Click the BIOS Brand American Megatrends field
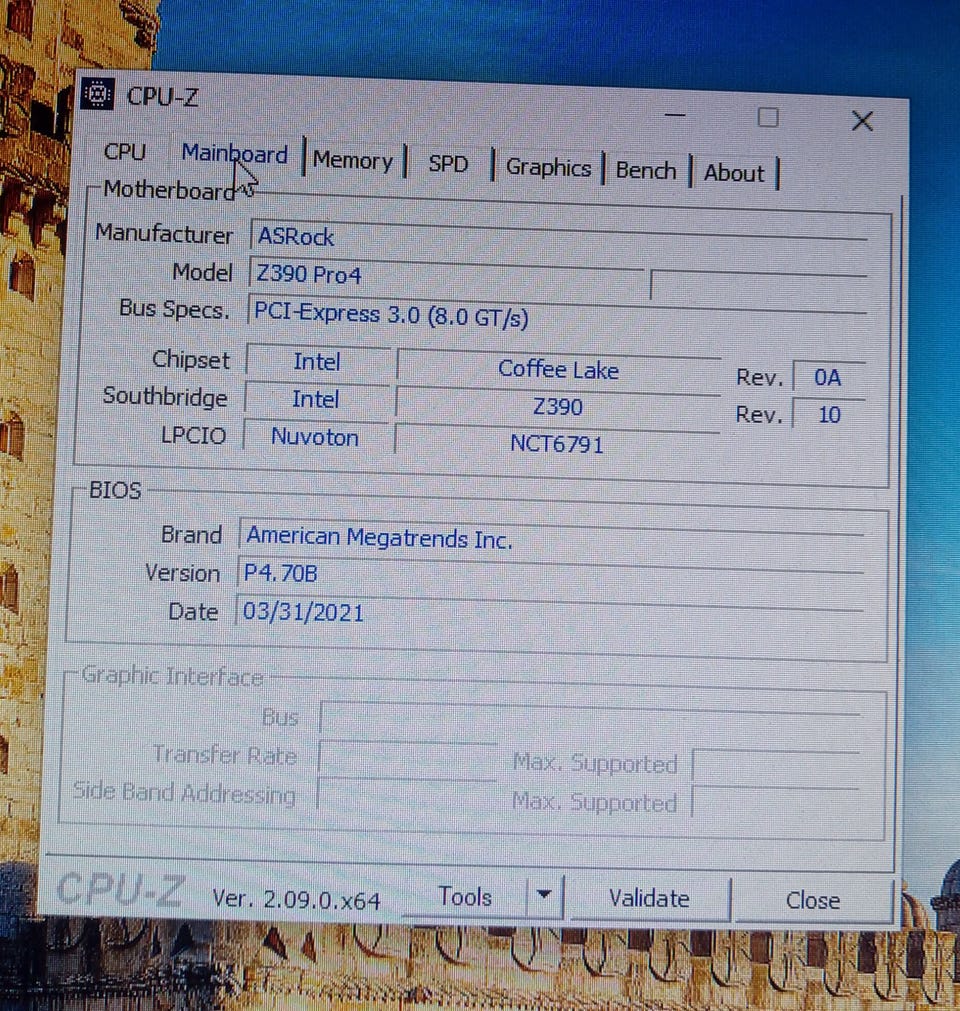Viewport: 960px width, 1011px height. [551, 538]
